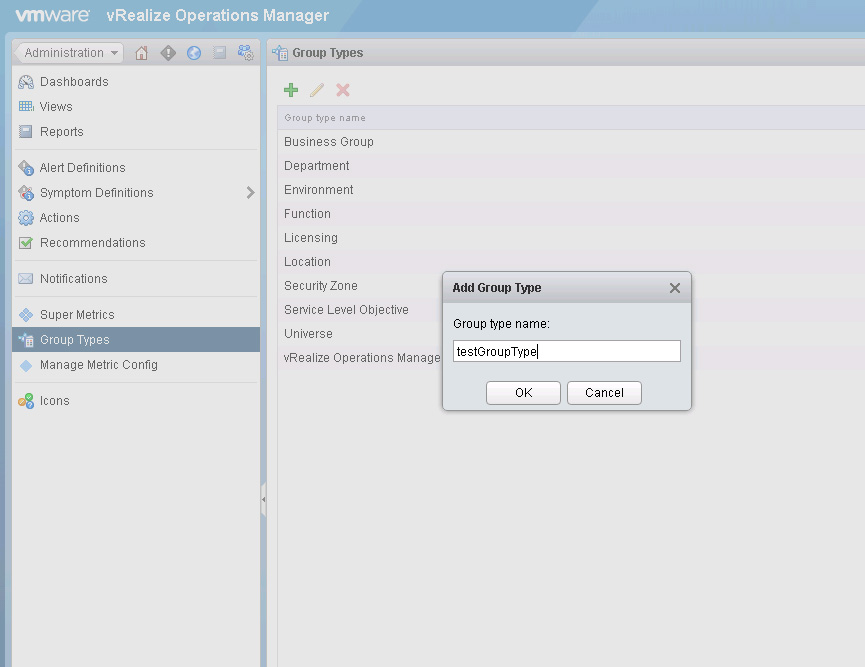Collapse the left navigation pane handle

pos(263,499)
